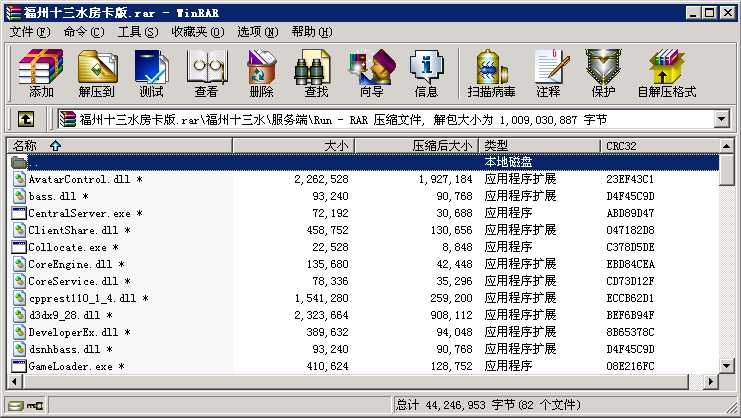
Task: Click size value 2,323,664
Action: click(321, 315)
